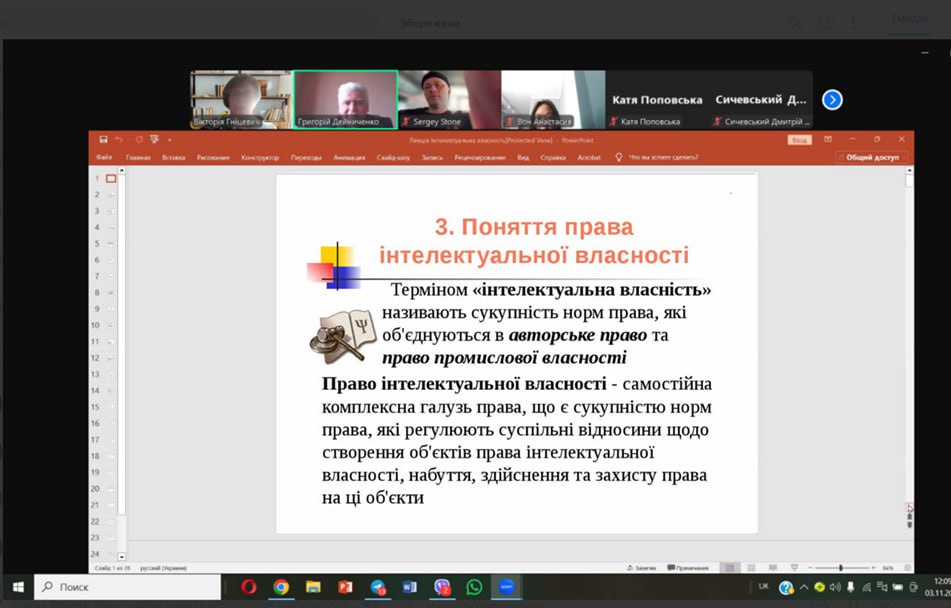Screen dimensions: 951x608
Task: Click the next participants arrow button
Action: coord(832,100)
